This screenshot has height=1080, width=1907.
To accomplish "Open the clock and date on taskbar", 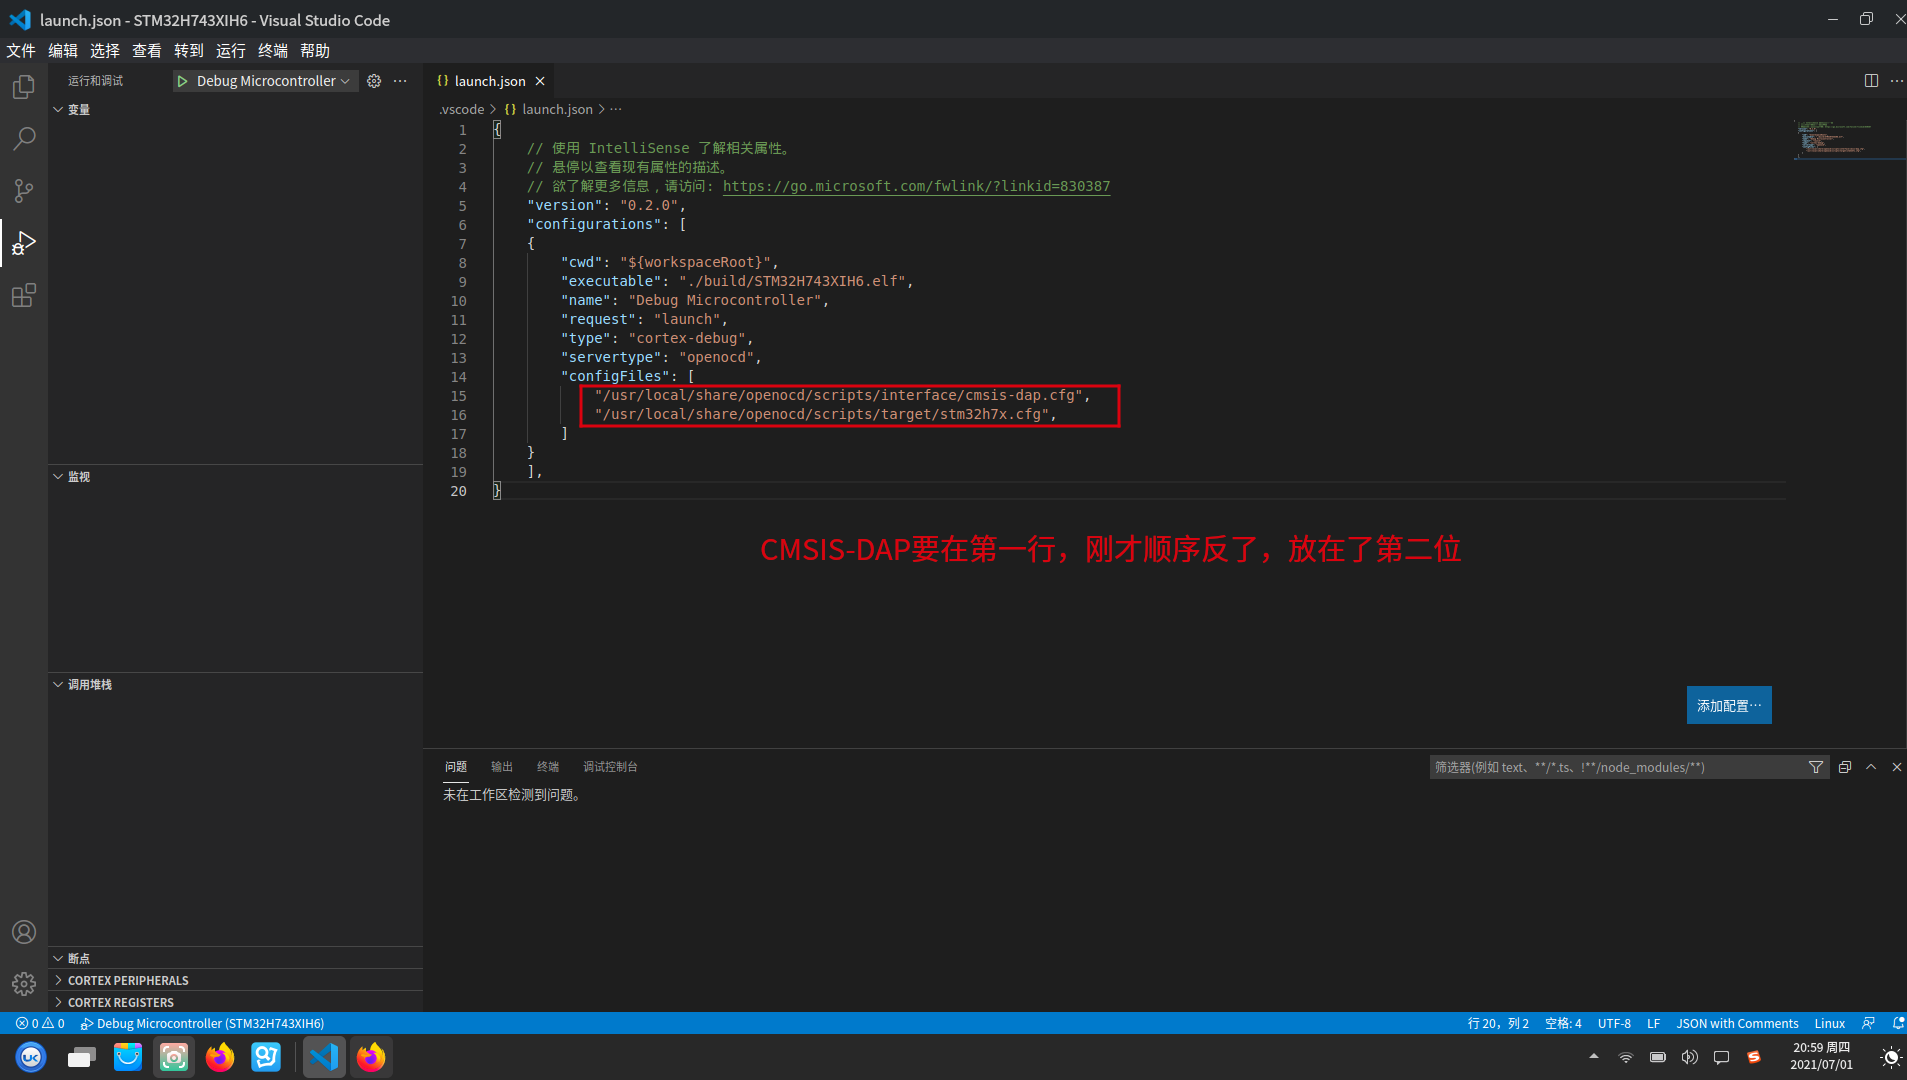I will click(x=1821, y=1056).
